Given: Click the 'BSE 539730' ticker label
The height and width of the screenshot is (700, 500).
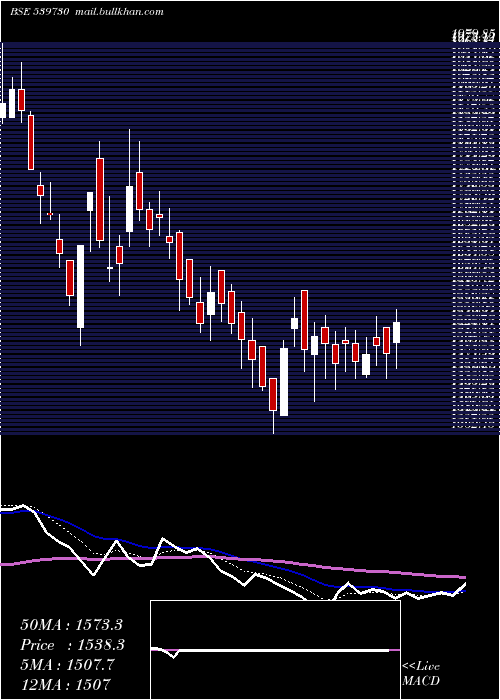Looking at the screenshot, I should coord(39,12).
